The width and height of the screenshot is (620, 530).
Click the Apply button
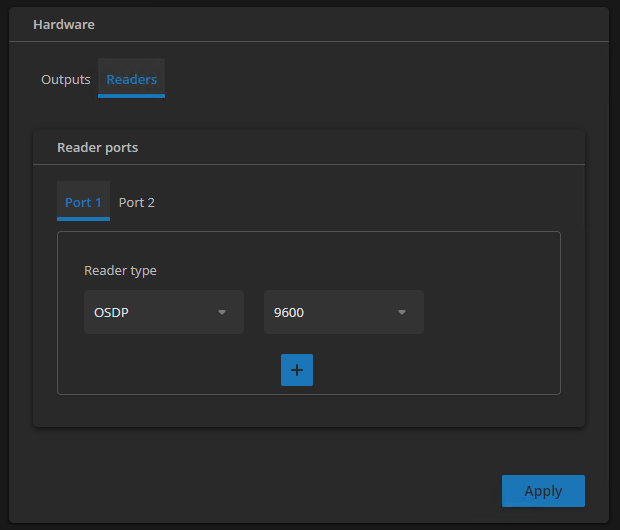tap(543, 491)
